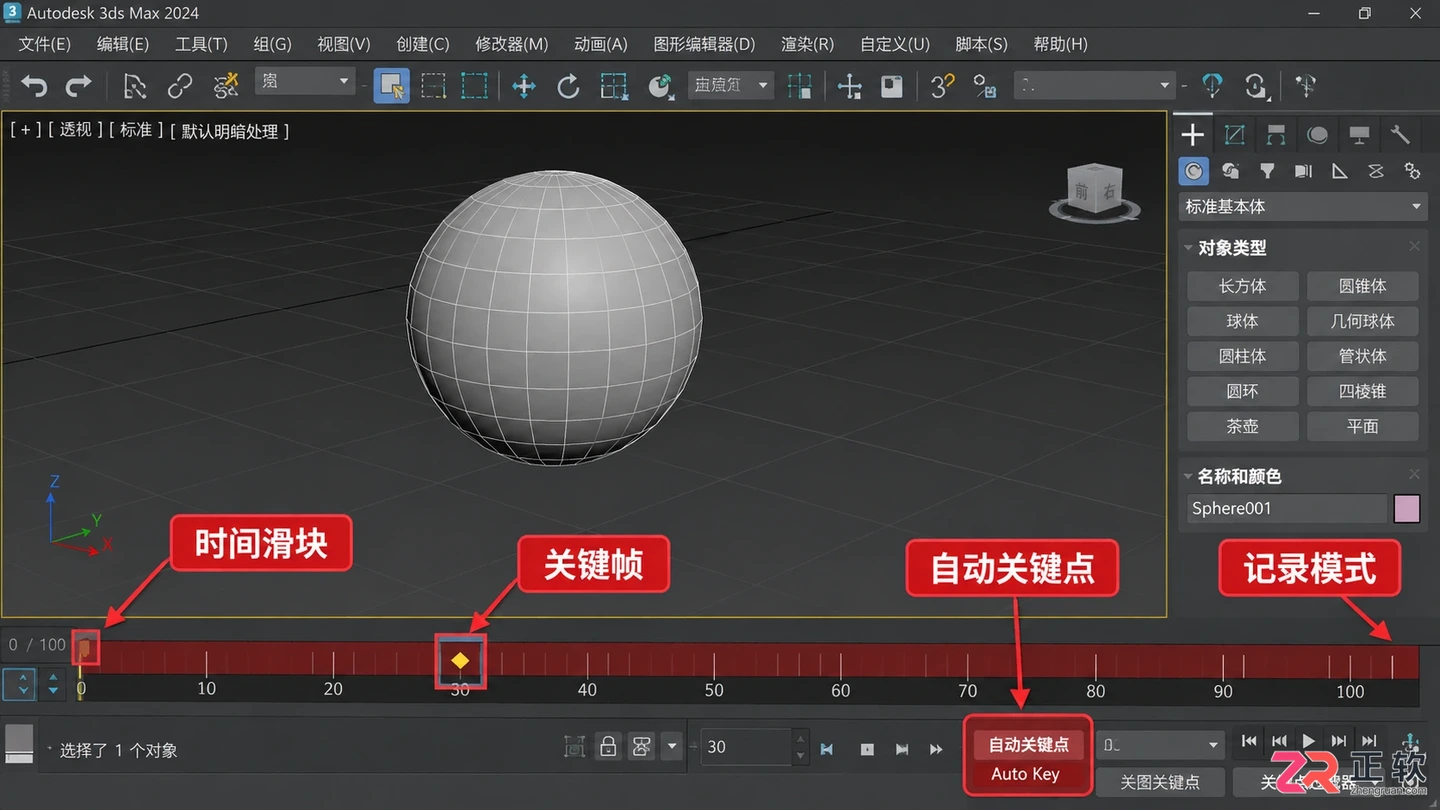Open the Display command panel tab
Viewport: 1440px width, 810px height.
pos(1359,135)
